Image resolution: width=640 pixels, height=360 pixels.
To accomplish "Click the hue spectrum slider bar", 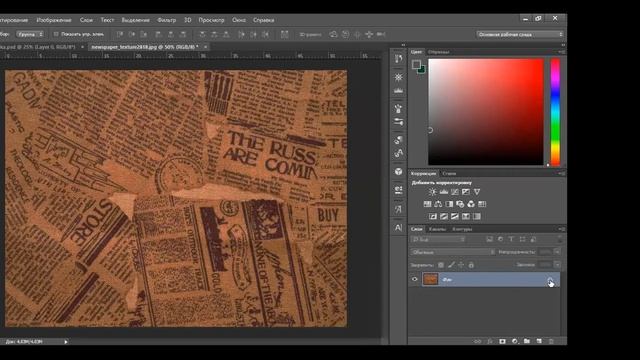I will 555,112.
